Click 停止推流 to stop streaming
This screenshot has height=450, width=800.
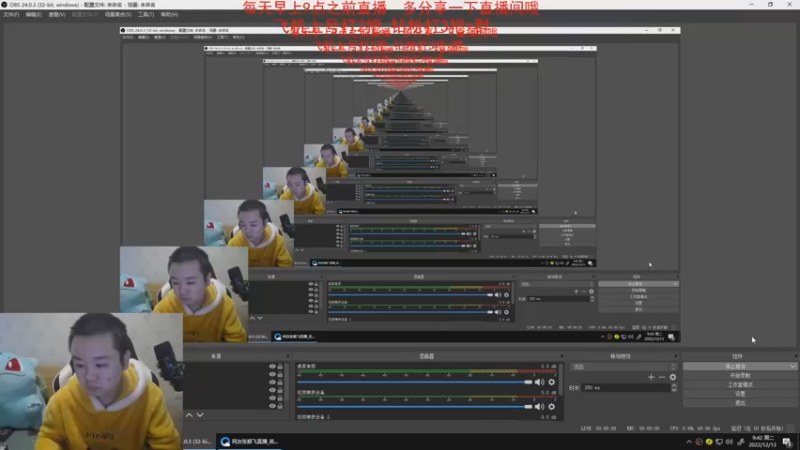coord(736,366)
